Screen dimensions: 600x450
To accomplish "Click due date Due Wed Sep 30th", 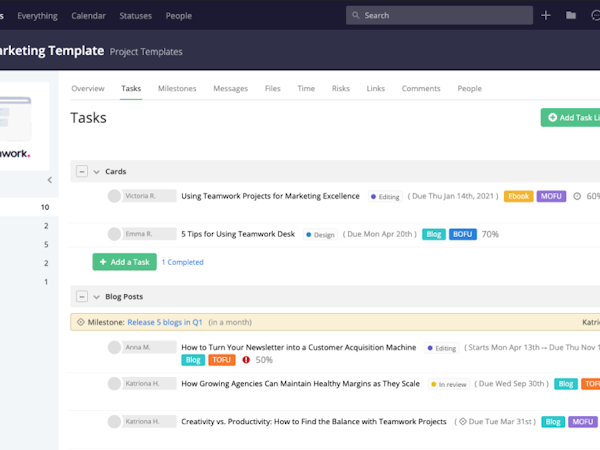I will [x=512, y=383].
